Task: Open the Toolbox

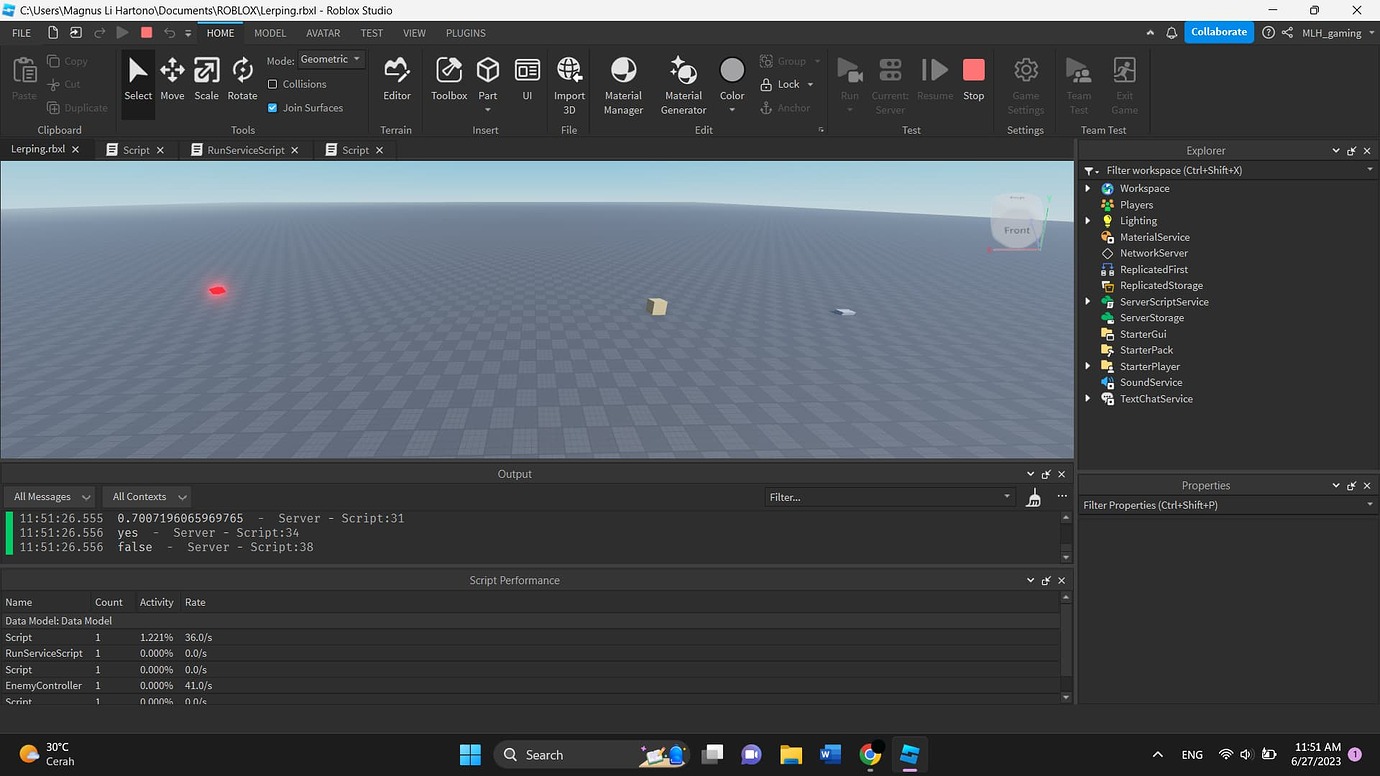Action: [448, 78]
